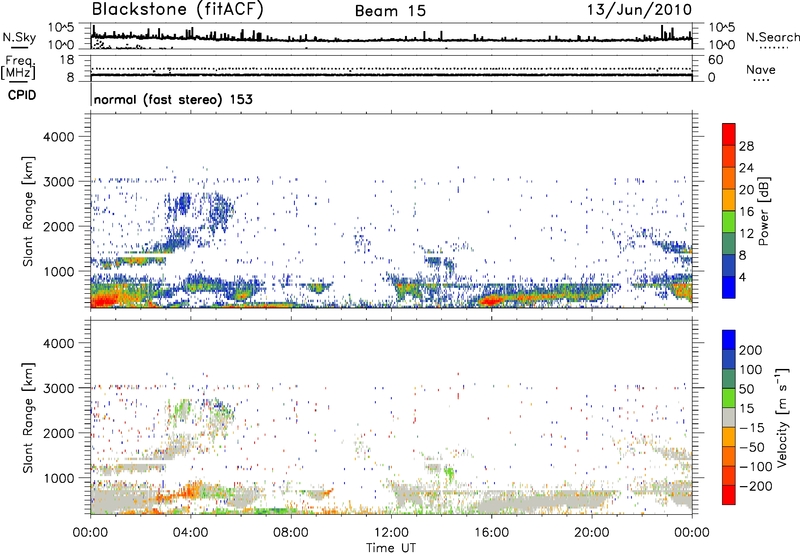The width and height of the screenshot is (800, 554).
Task: Pick the blue top segment of Velocity colorbar
Action: pyautogui.click(x=729, y=340)
